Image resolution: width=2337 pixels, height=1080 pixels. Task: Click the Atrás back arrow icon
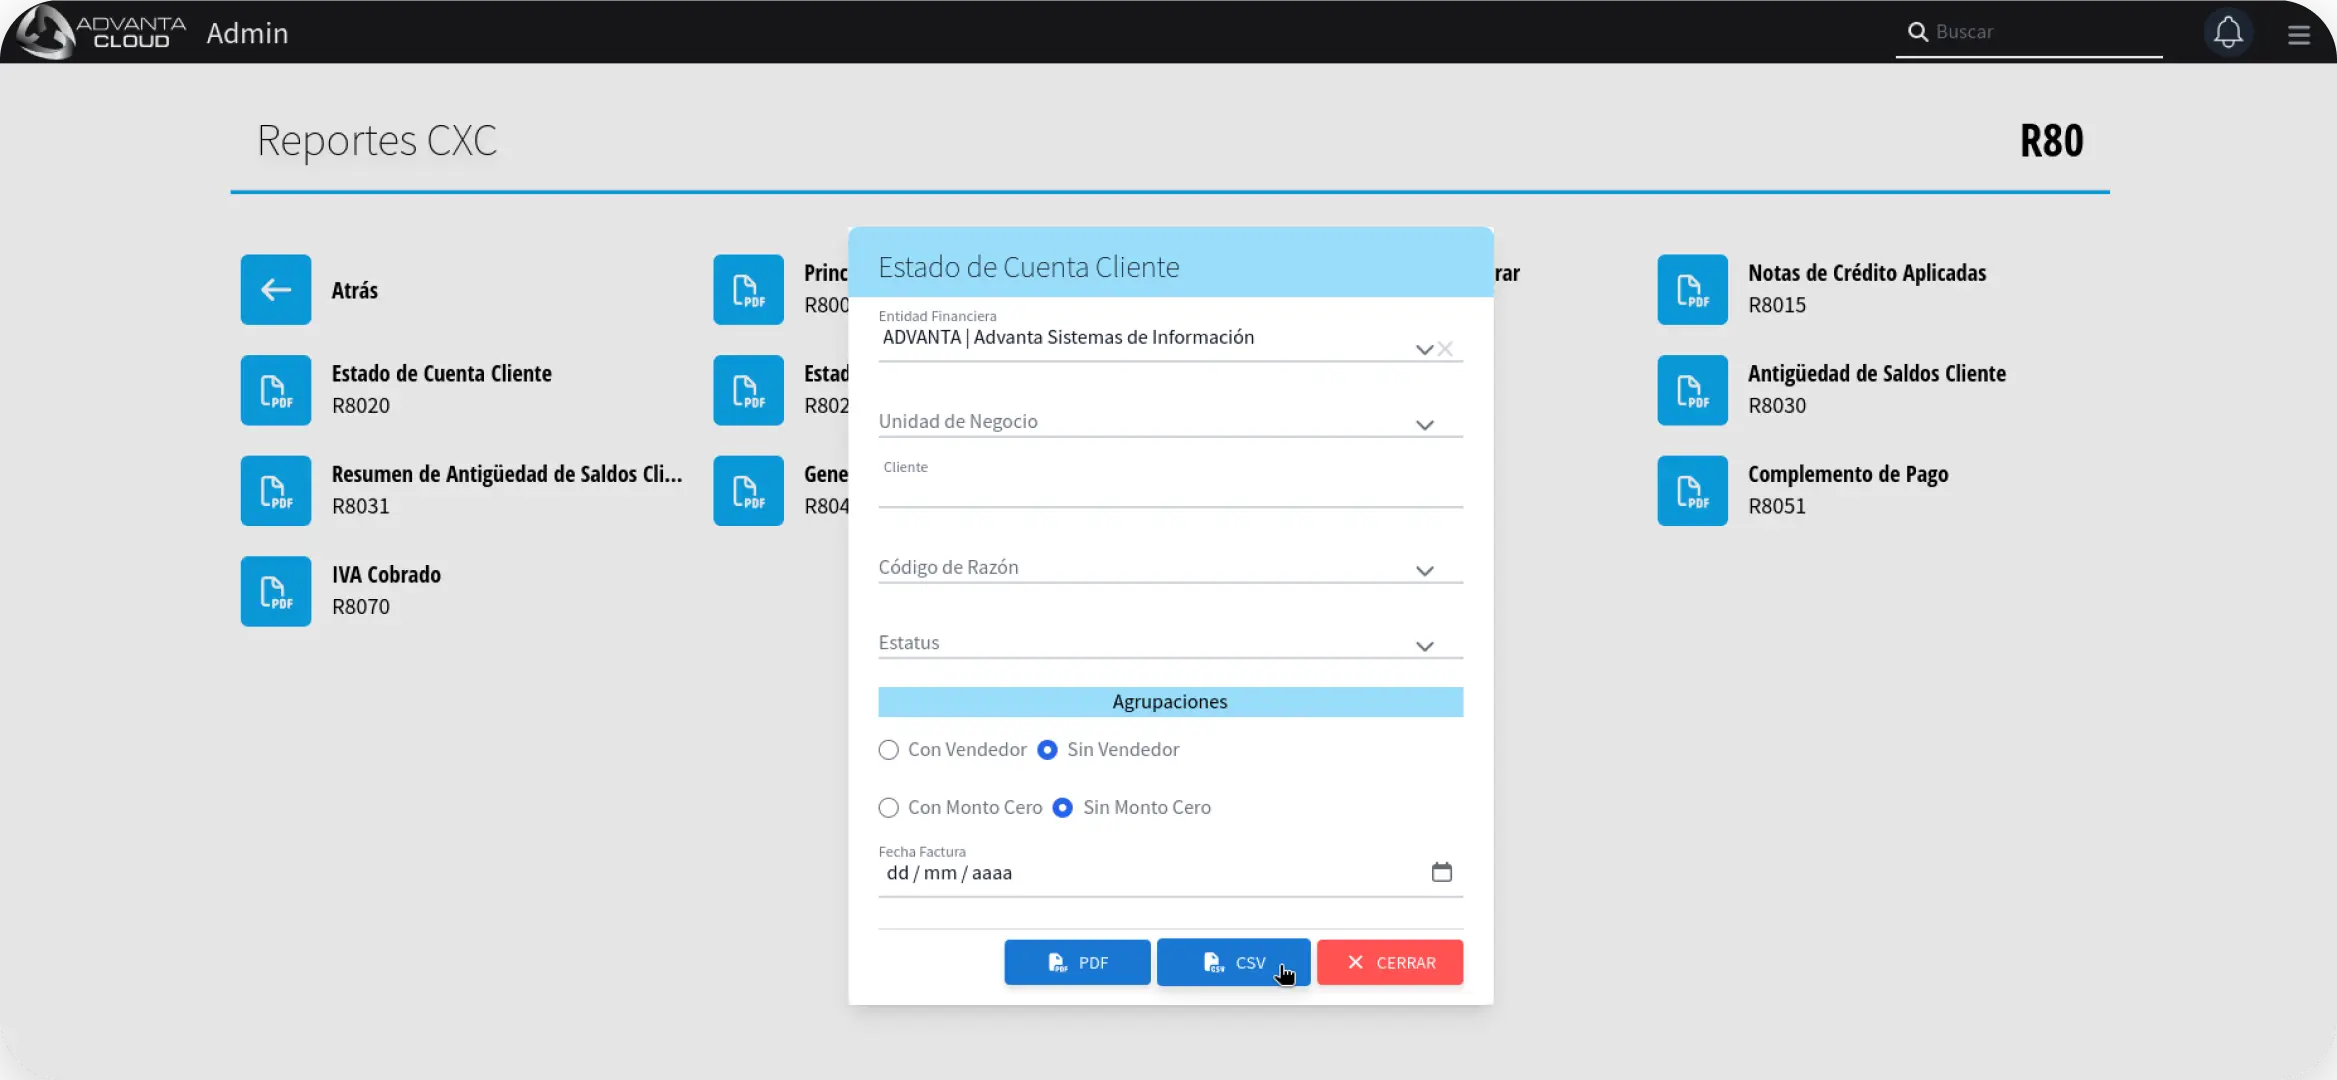pos(275,290)
